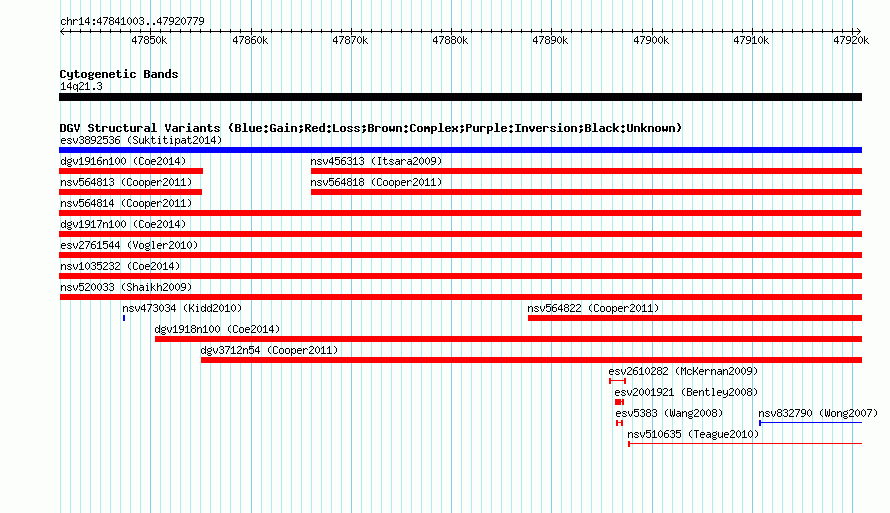Open the esv2761544 (Vogler2010) label
This screenshot has height=513, width=890.
coord(129,245)
